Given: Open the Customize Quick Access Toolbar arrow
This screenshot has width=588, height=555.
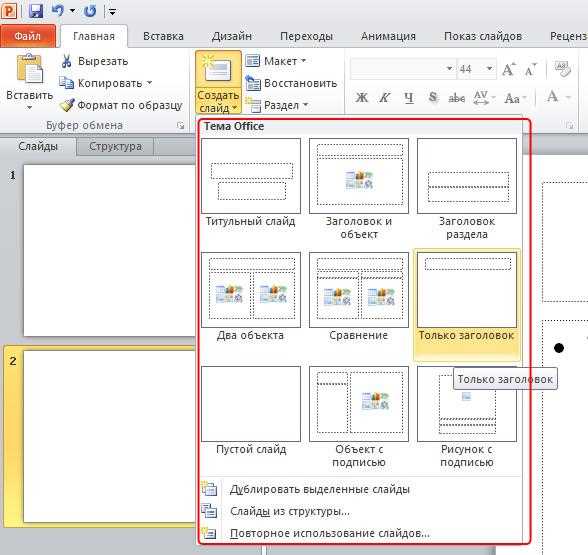Looking at the screenshot, I should (112, 12).
